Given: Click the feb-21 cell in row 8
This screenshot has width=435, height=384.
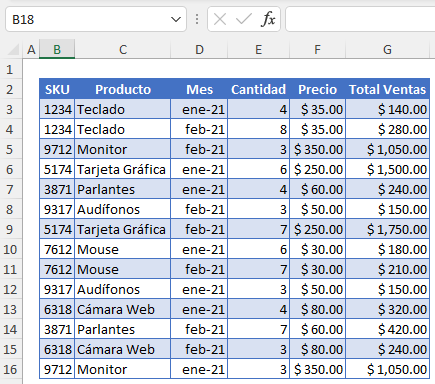Looking at the screenshot, I should pos(199,209).
